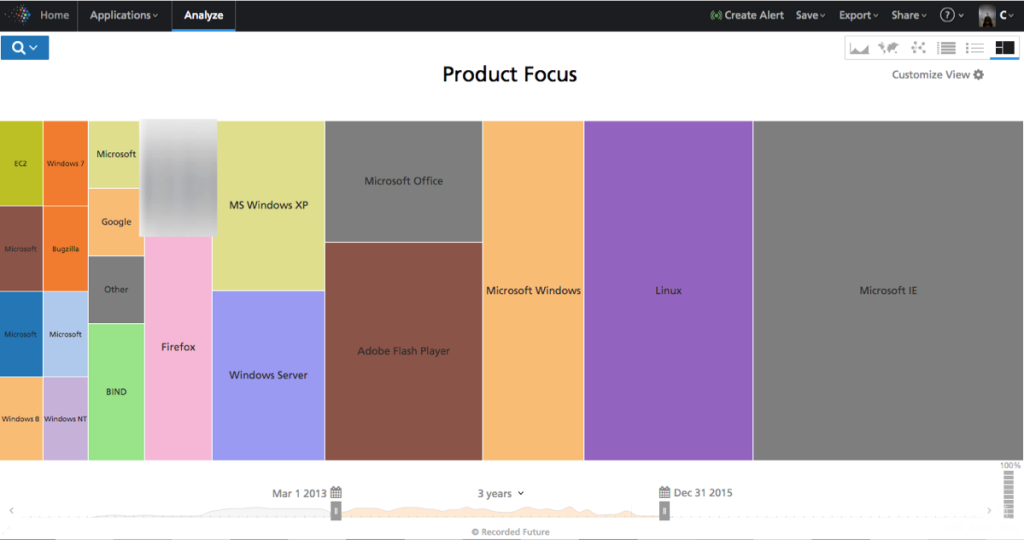Open the Save dropdown
The width and height of the screenshot is (1024, 540).
(x=810, y=15)
